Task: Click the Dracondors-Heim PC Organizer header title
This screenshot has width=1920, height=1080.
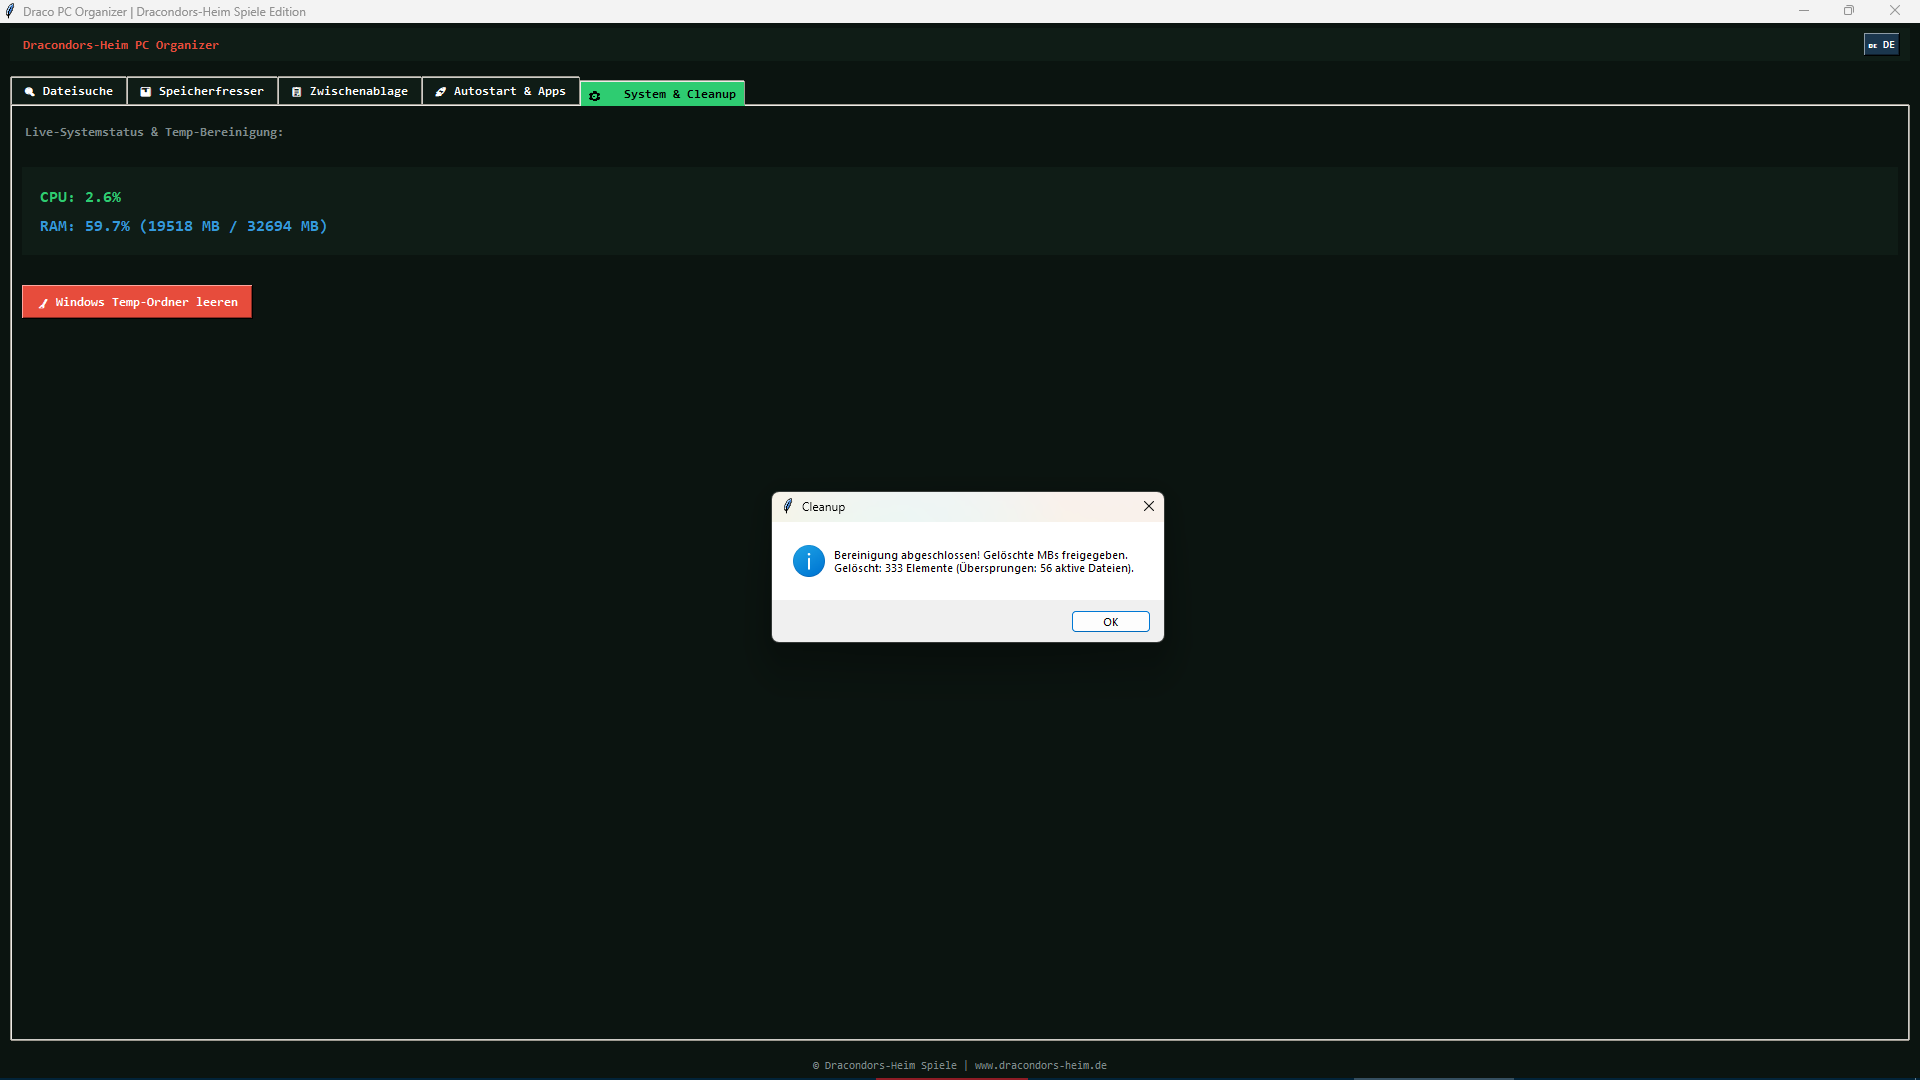Action: pos(121,45)
